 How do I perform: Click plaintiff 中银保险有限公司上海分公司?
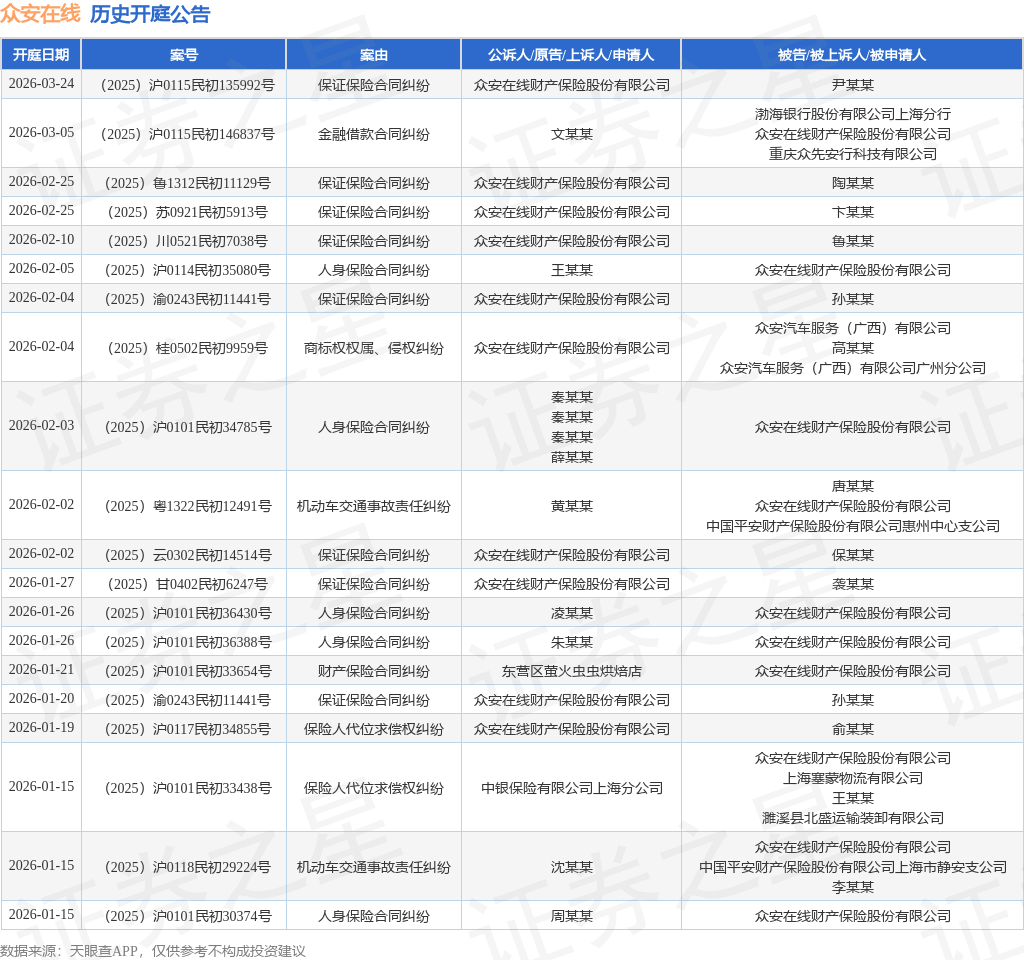571,788
